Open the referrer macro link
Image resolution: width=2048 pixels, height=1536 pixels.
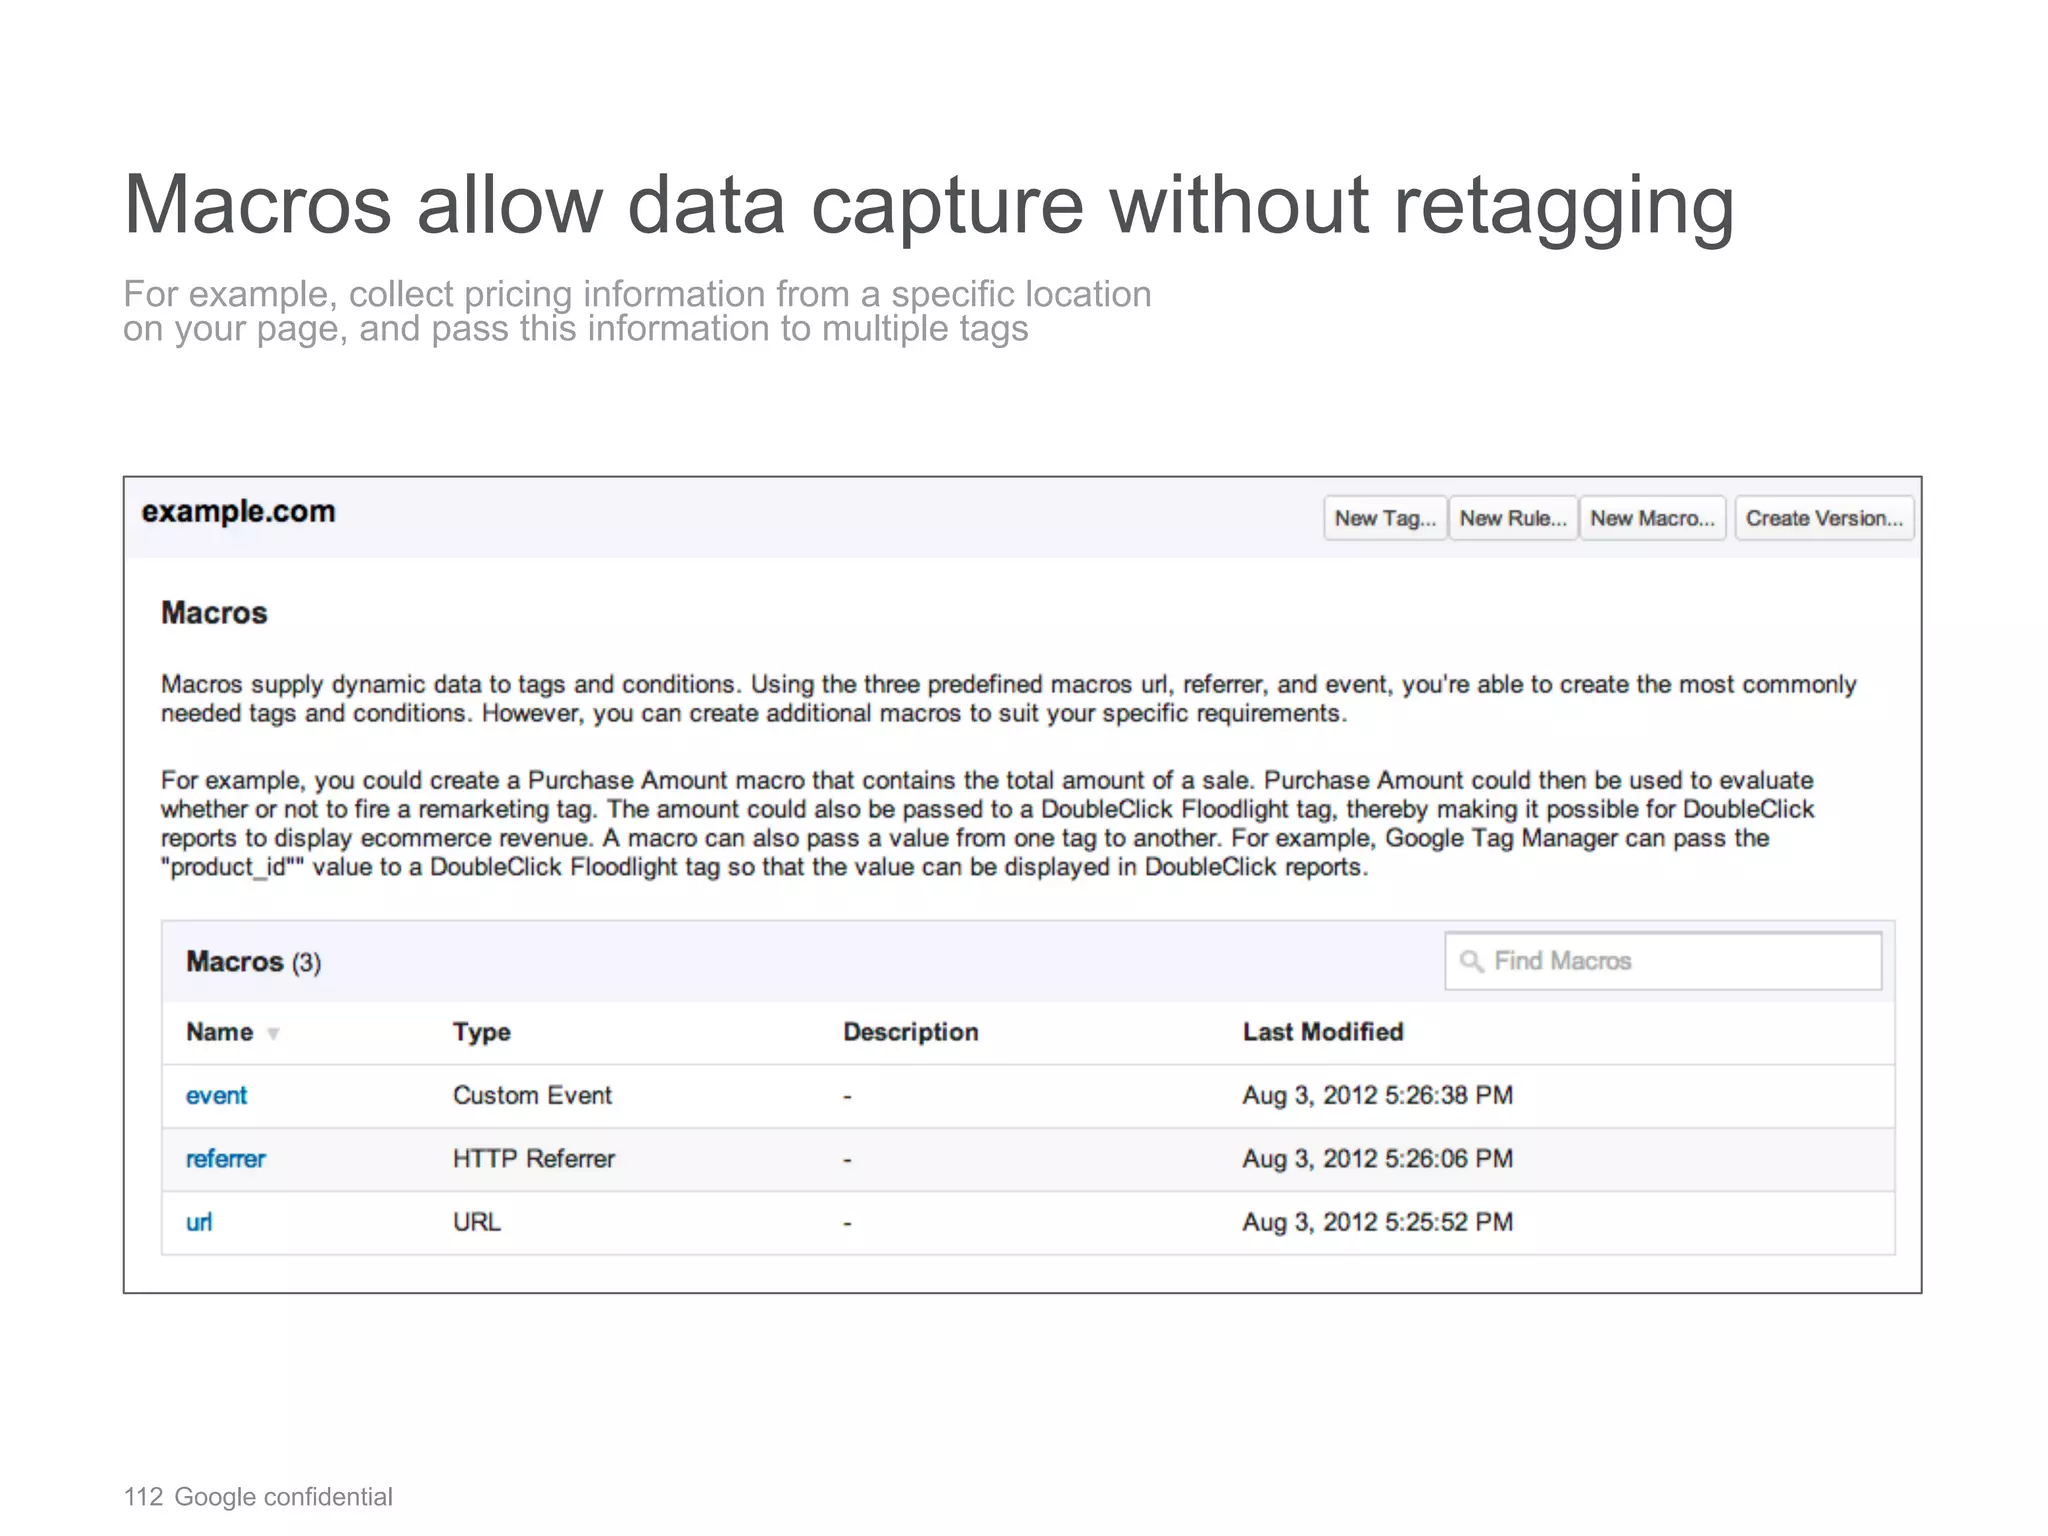226,1159
